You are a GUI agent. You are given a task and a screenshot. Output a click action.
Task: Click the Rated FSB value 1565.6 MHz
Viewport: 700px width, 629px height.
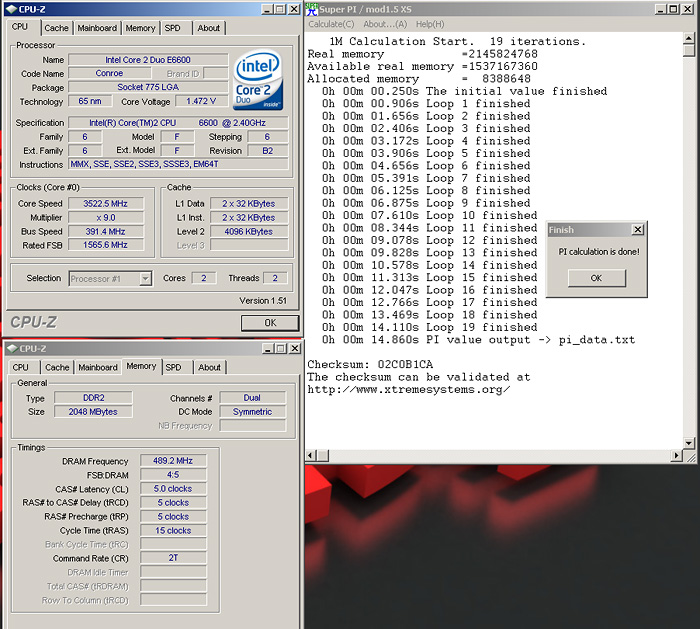tap(105, 245)
